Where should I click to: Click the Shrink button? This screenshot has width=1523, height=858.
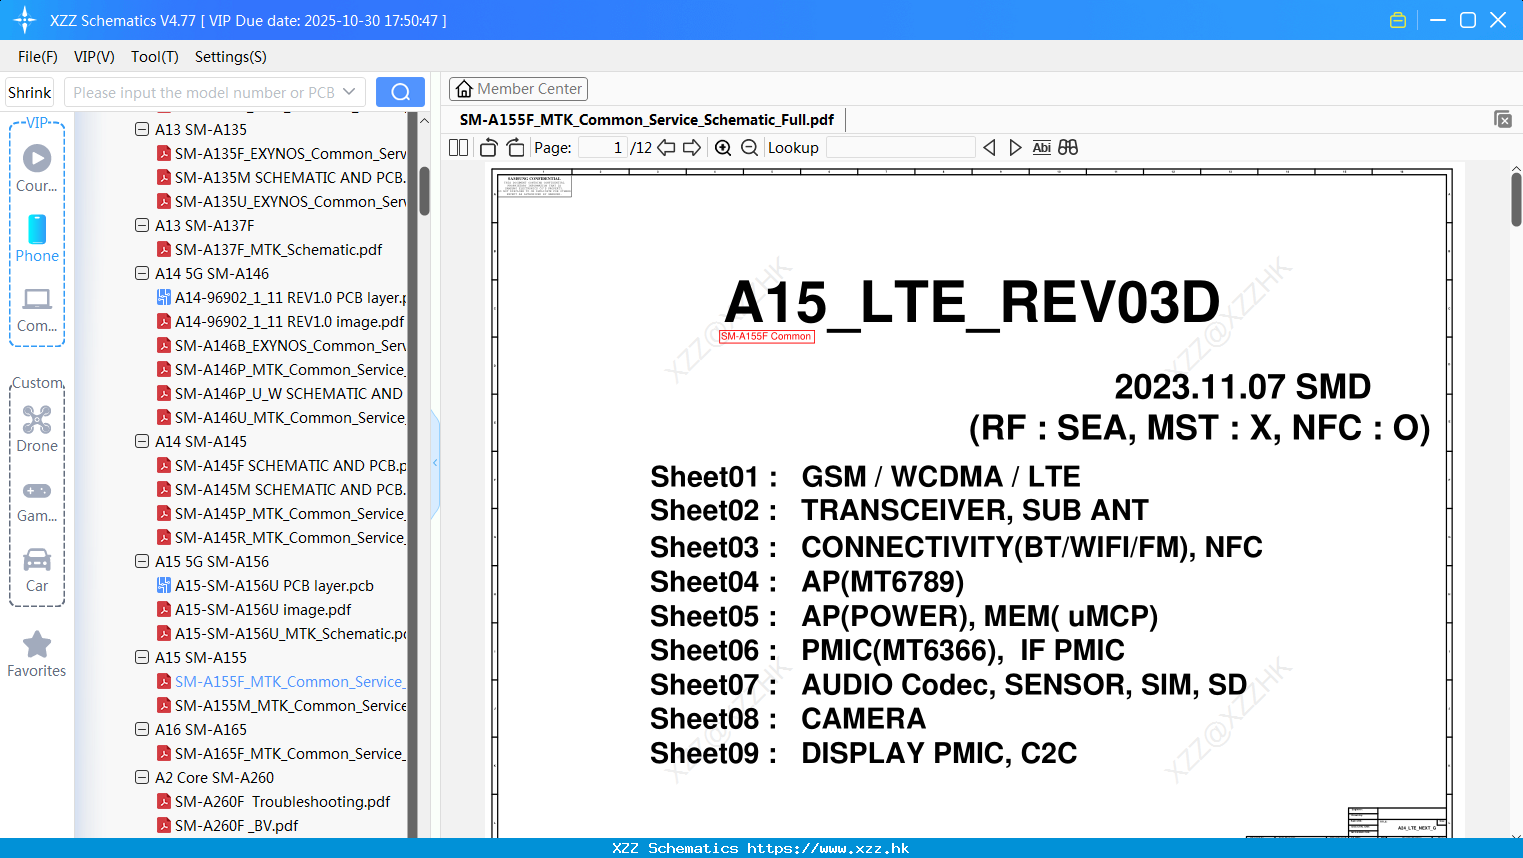[29, 92]
